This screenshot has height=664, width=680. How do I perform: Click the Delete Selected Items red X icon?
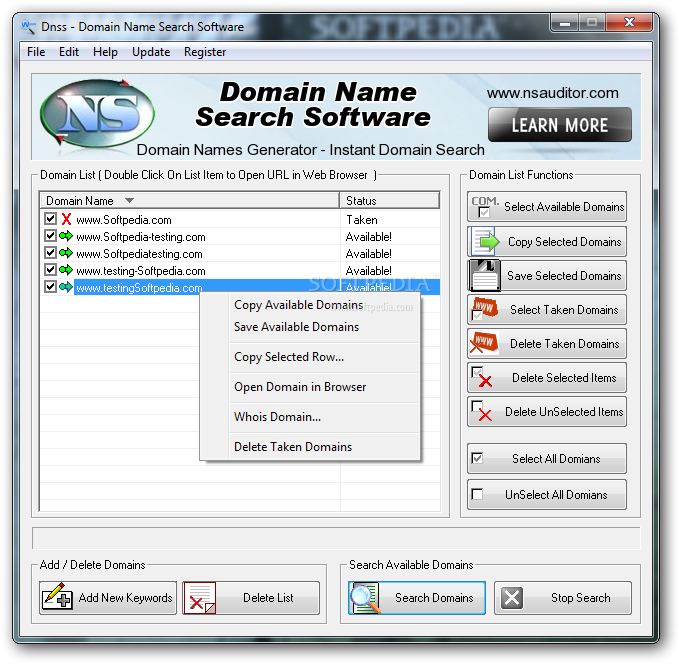pos(481,377)
